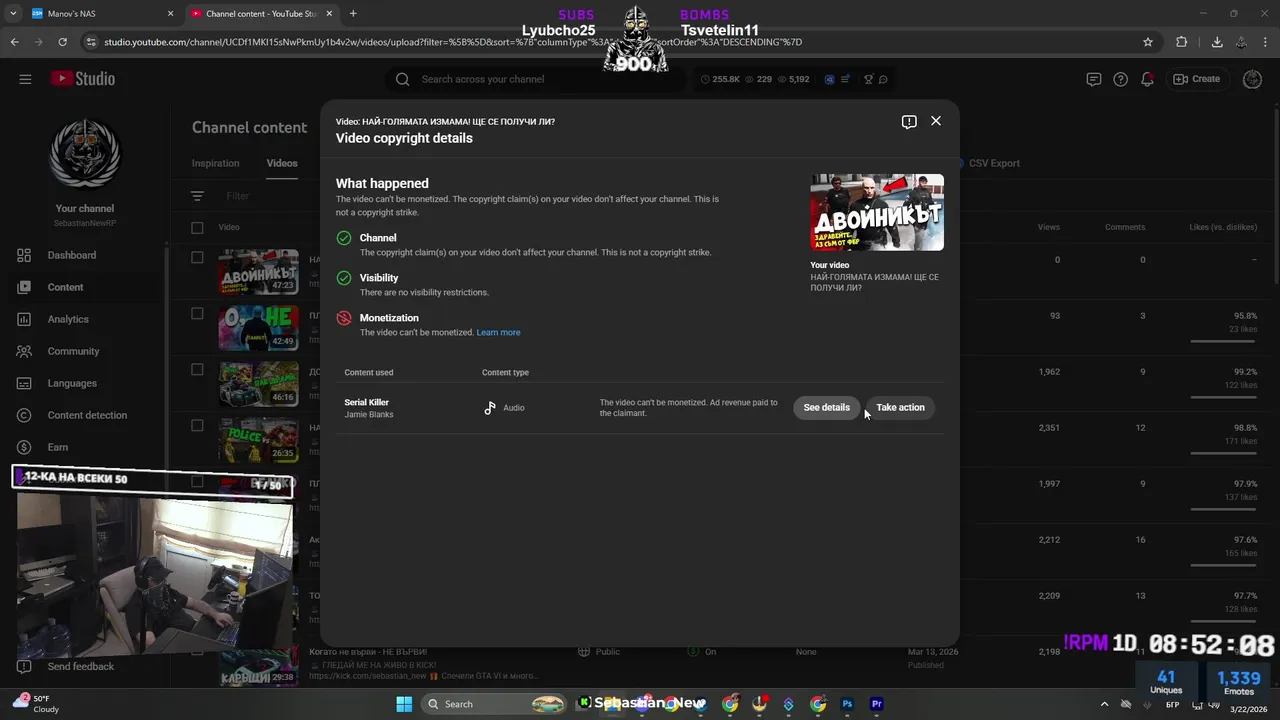Viewport: 1280px width, 720px height.
Task: Open the Help question-mark icon
Action: 1121,79
